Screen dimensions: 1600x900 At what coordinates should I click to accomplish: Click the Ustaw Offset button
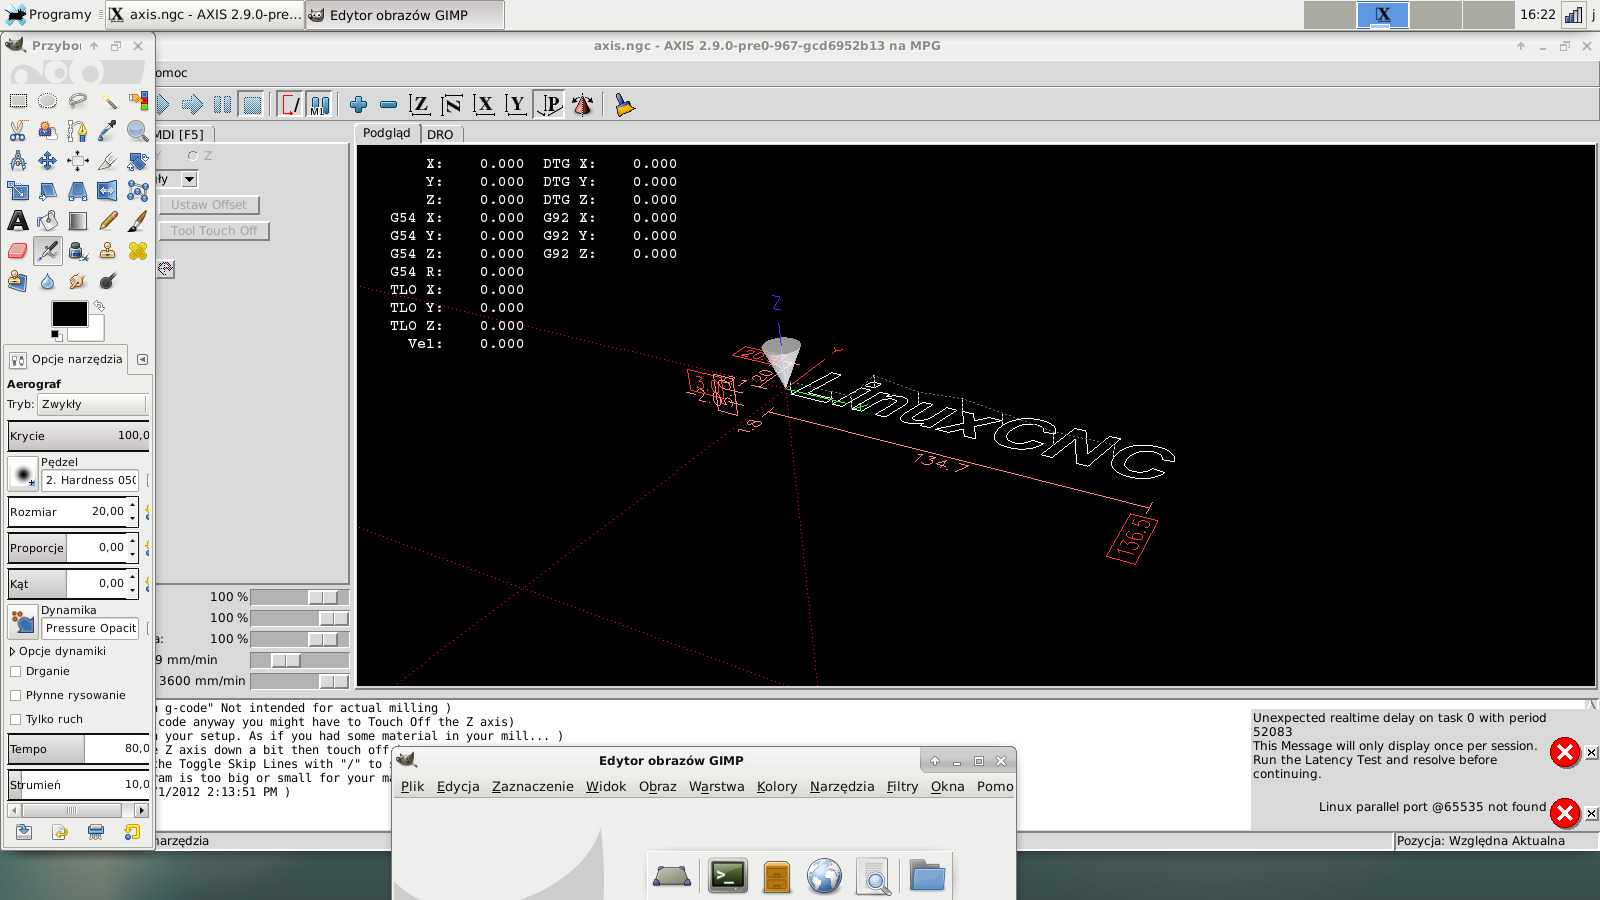click(208, 205)
